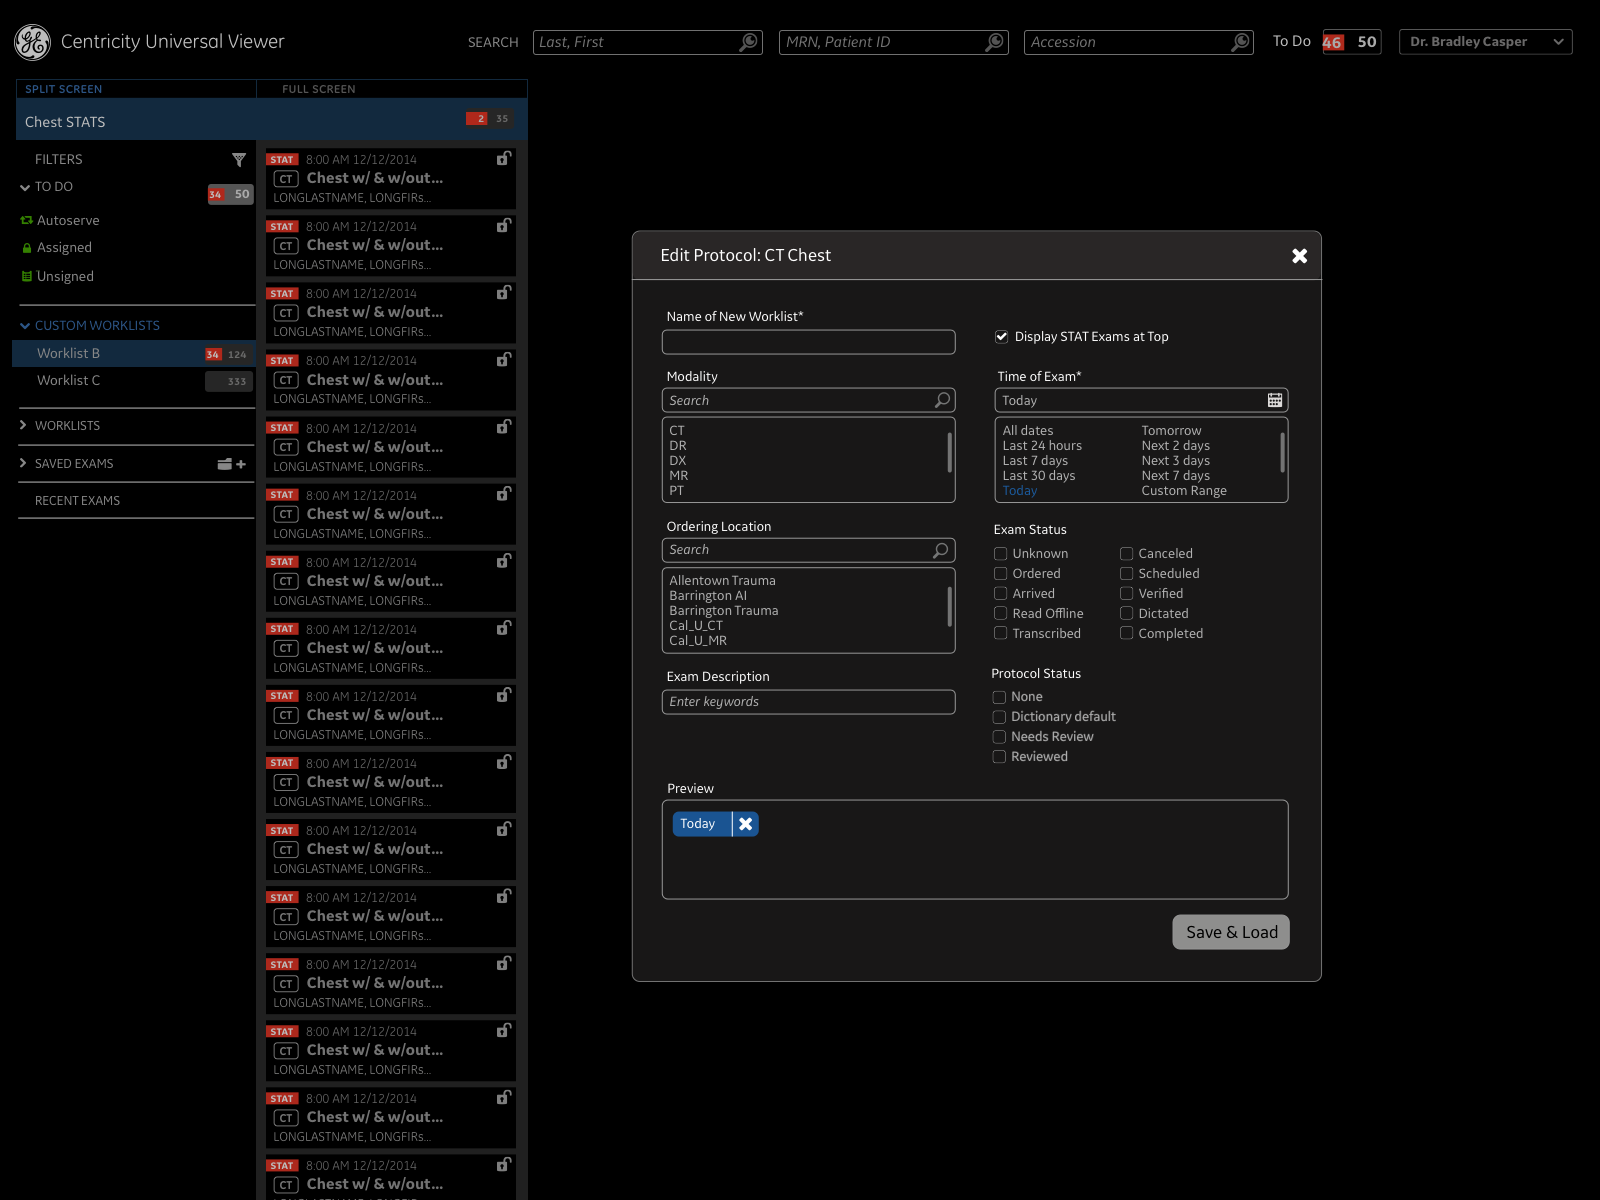Open Dr. Bradley Casper user dropdown
1600x1200 pixels.
click(1485, 42)
